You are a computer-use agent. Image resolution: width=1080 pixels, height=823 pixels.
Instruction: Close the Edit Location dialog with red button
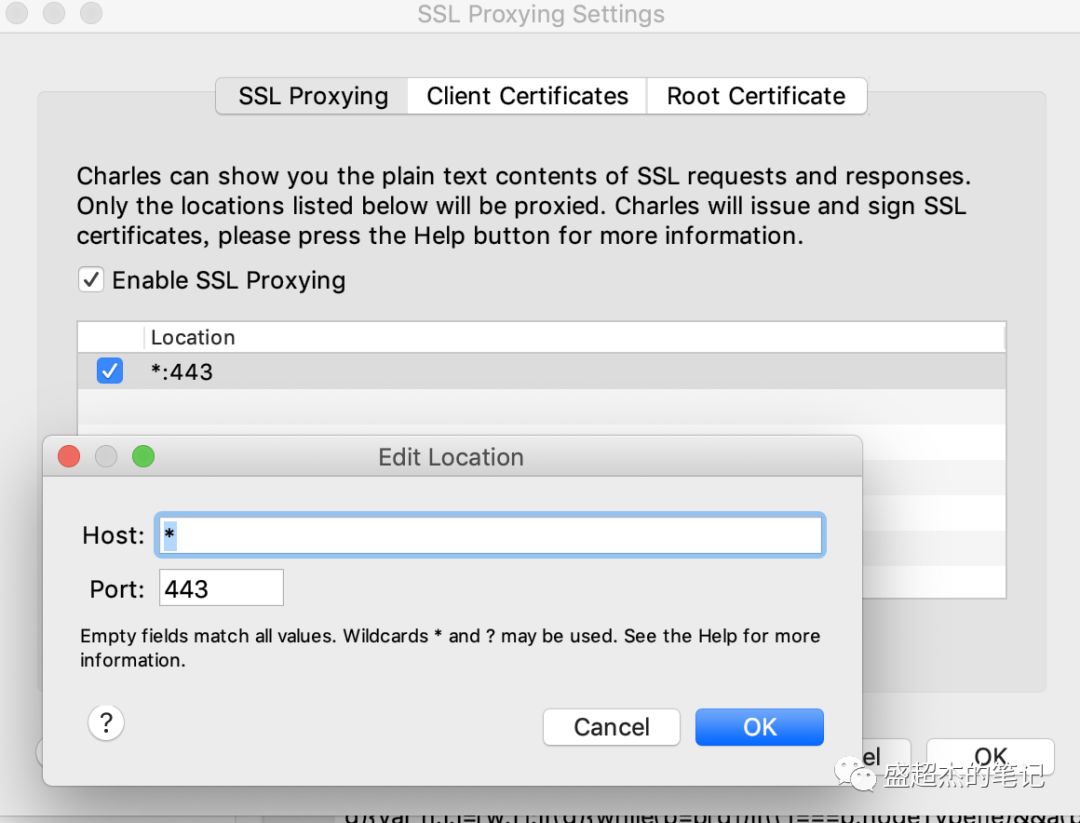69,456
